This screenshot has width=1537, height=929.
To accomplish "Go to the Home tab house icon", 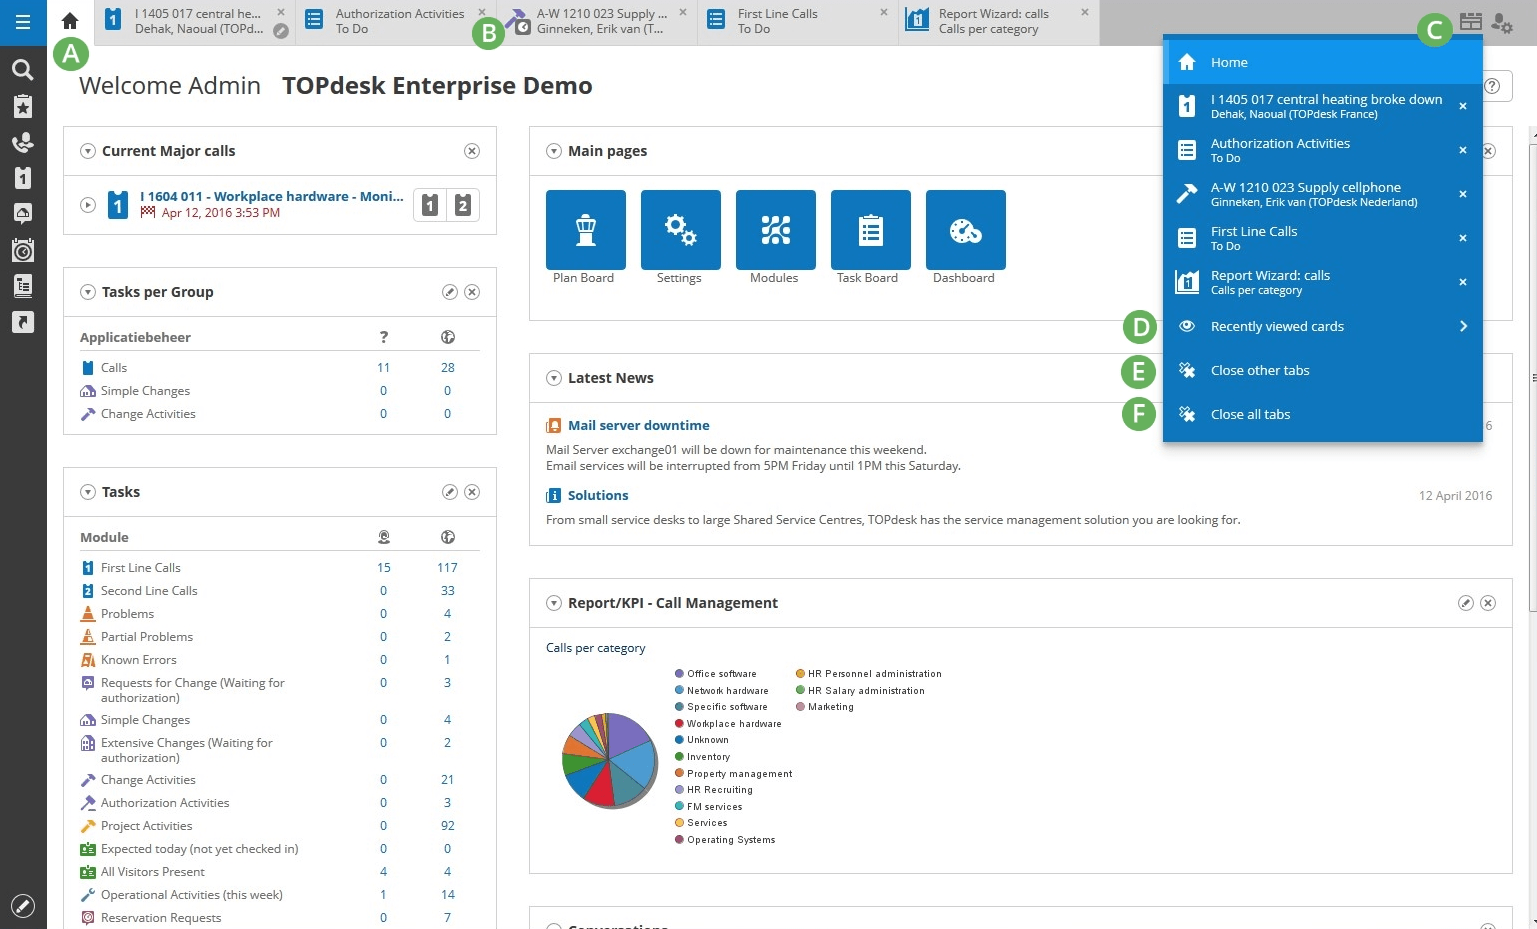I will coord(70,21).
